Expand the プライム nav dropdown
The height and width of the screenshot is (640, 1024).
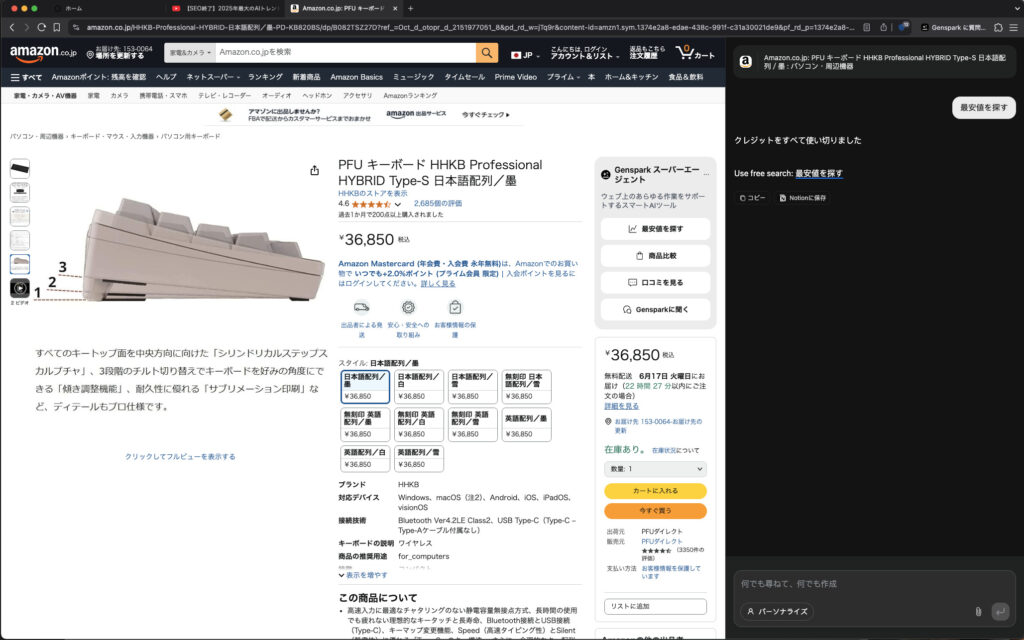[563, 77]
